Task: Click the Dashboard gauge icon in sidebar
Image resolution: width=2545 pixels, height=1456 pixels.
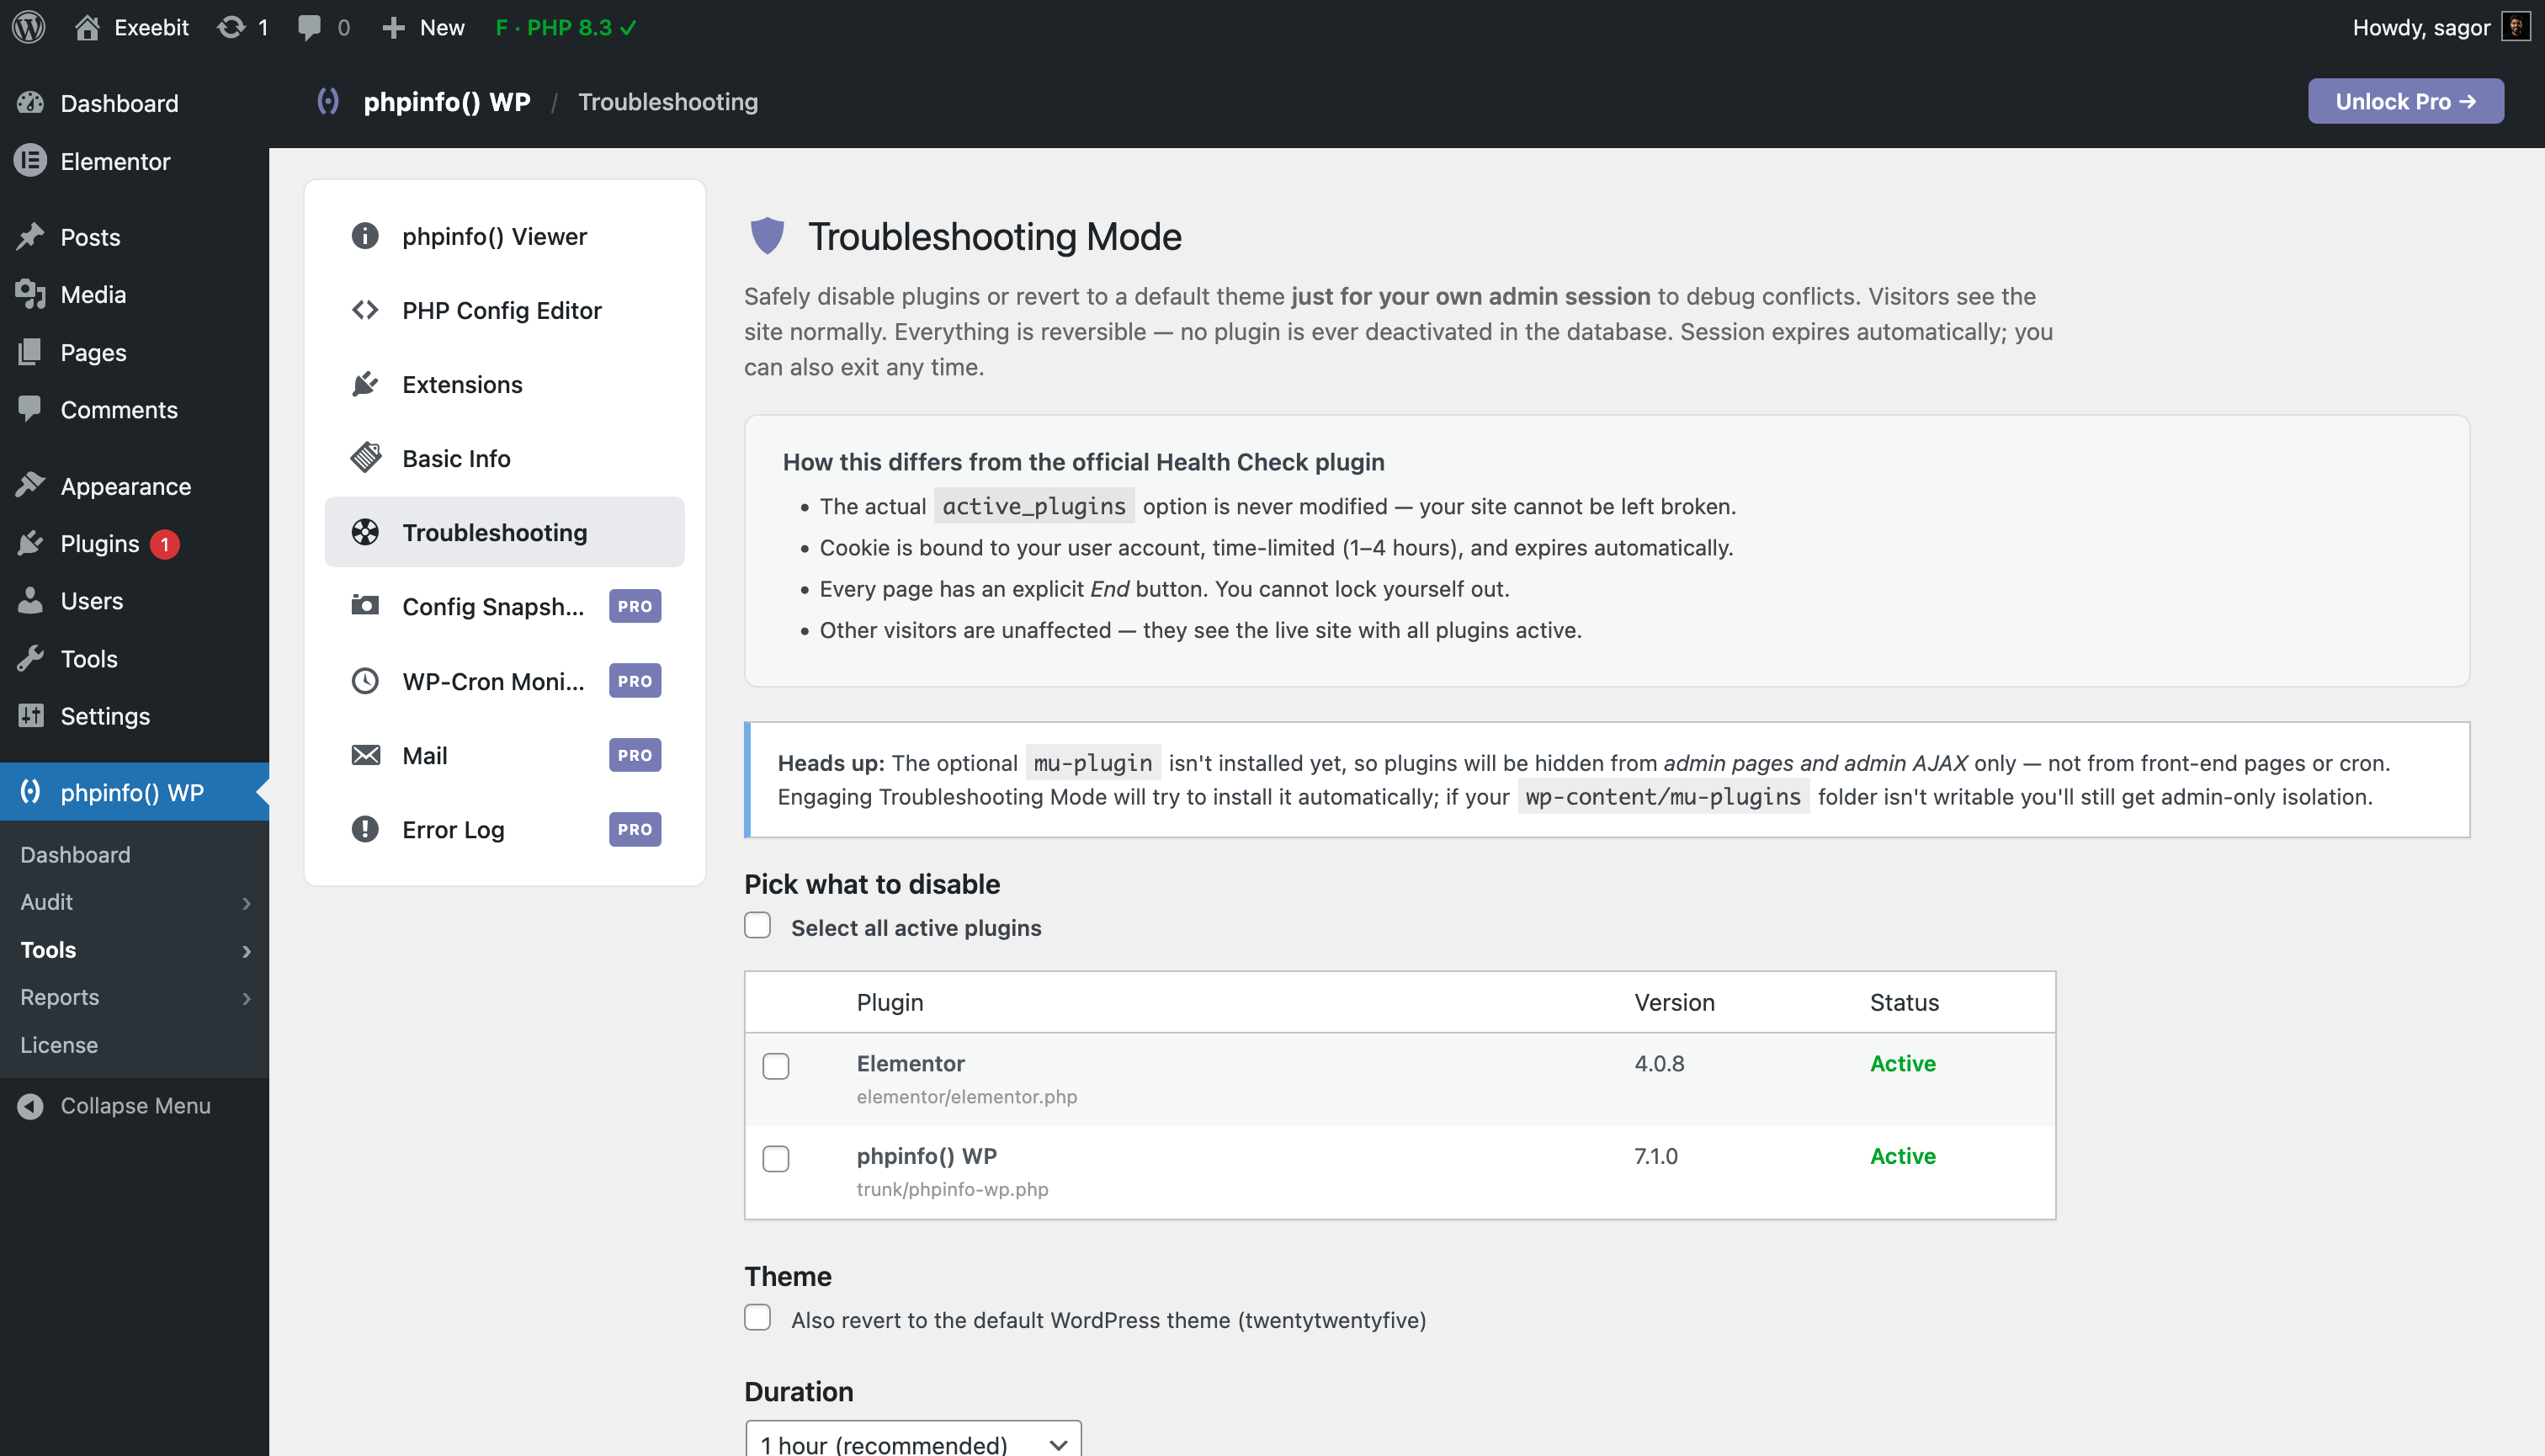Action: pyautogui.click(x=31, y=103)
